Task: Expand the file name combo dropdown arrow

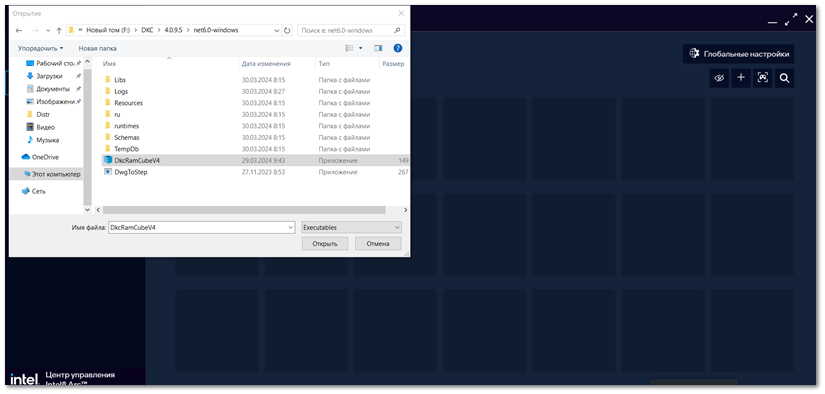Action: (291, 228)
